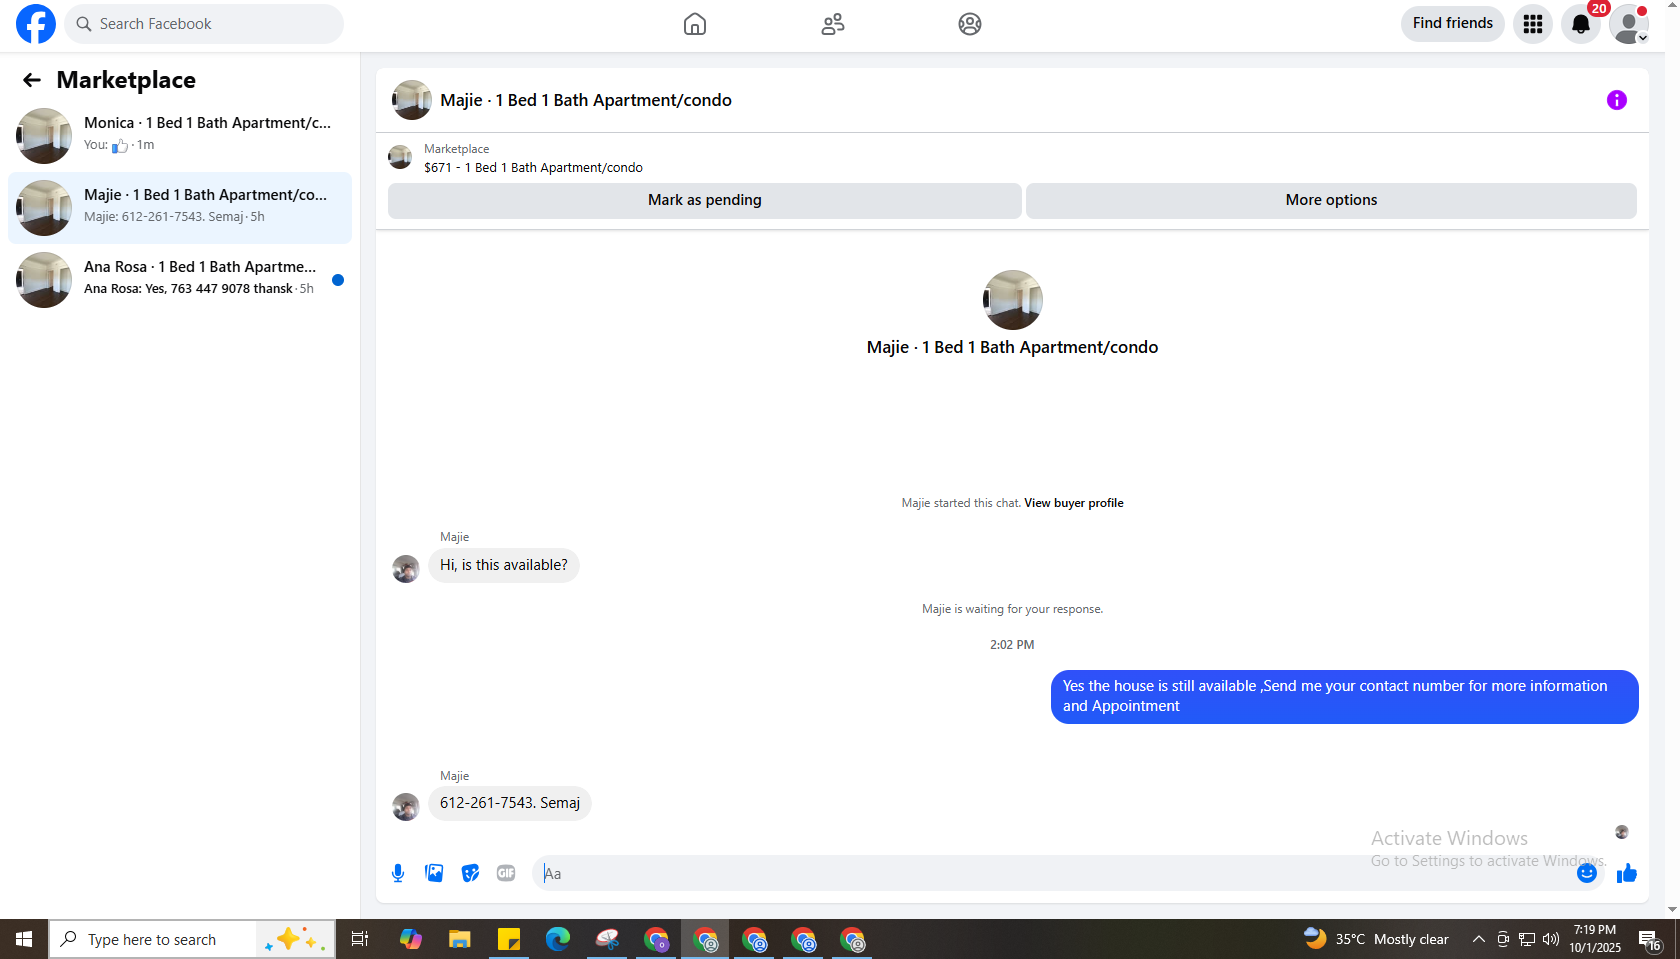Screen dimensions: 1680x959
Task: Click the "Hi, is this available?" message
Action: [504, 565]
